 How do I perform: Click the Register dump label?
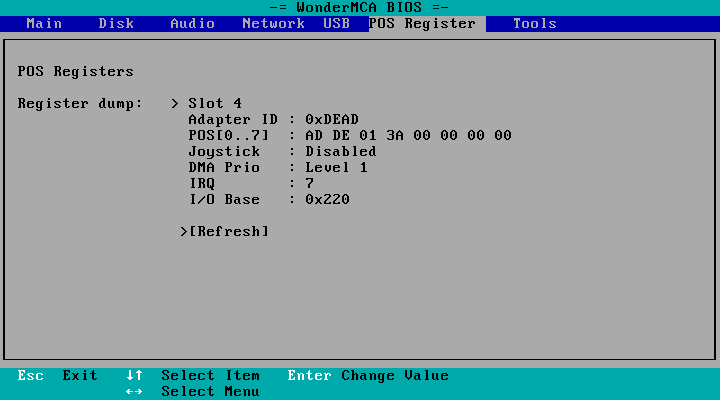80,103
